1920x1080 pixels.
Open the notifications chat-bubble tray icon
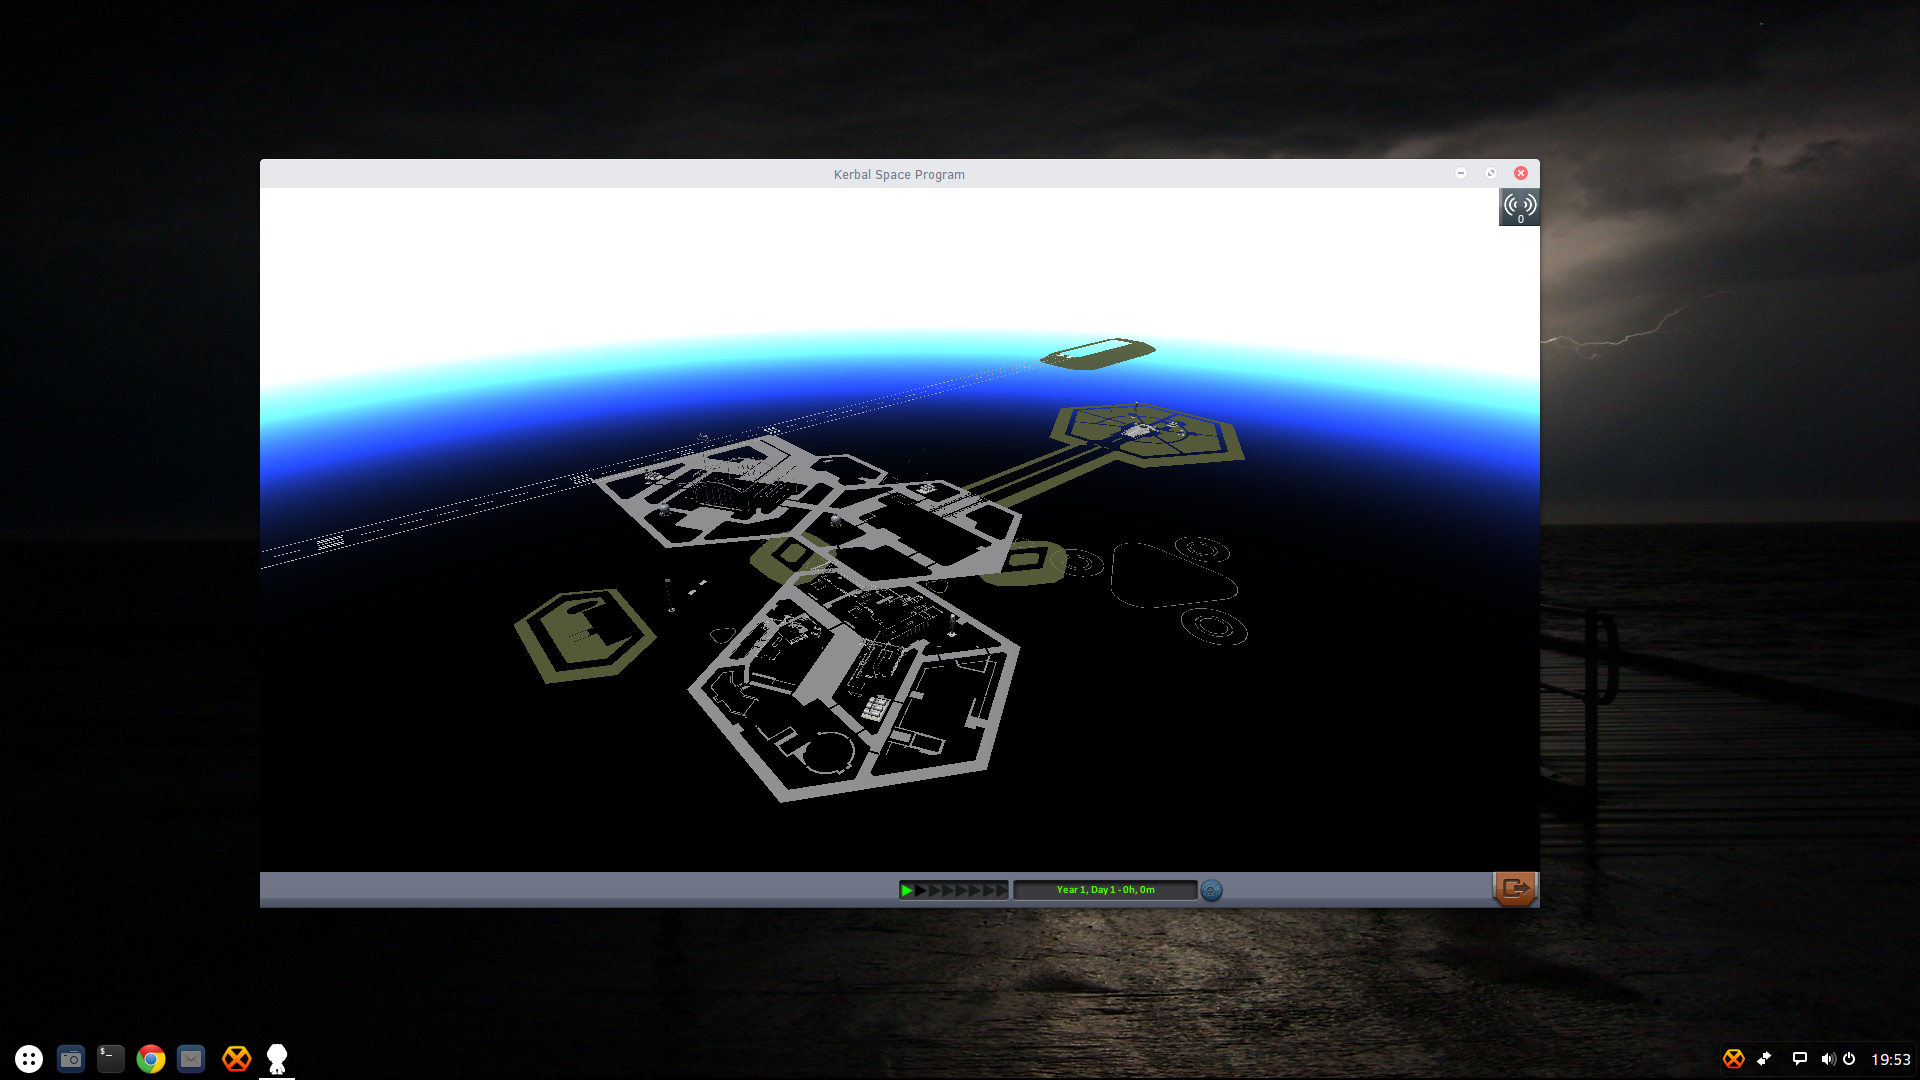(1799, 1059)
